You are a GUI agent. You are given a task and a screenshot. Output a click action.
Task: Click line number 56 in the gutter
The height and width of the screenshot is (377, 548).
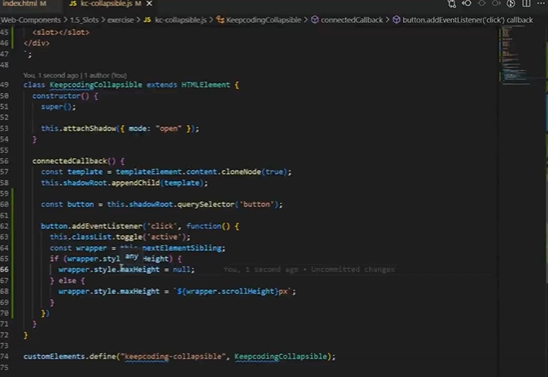4,161
